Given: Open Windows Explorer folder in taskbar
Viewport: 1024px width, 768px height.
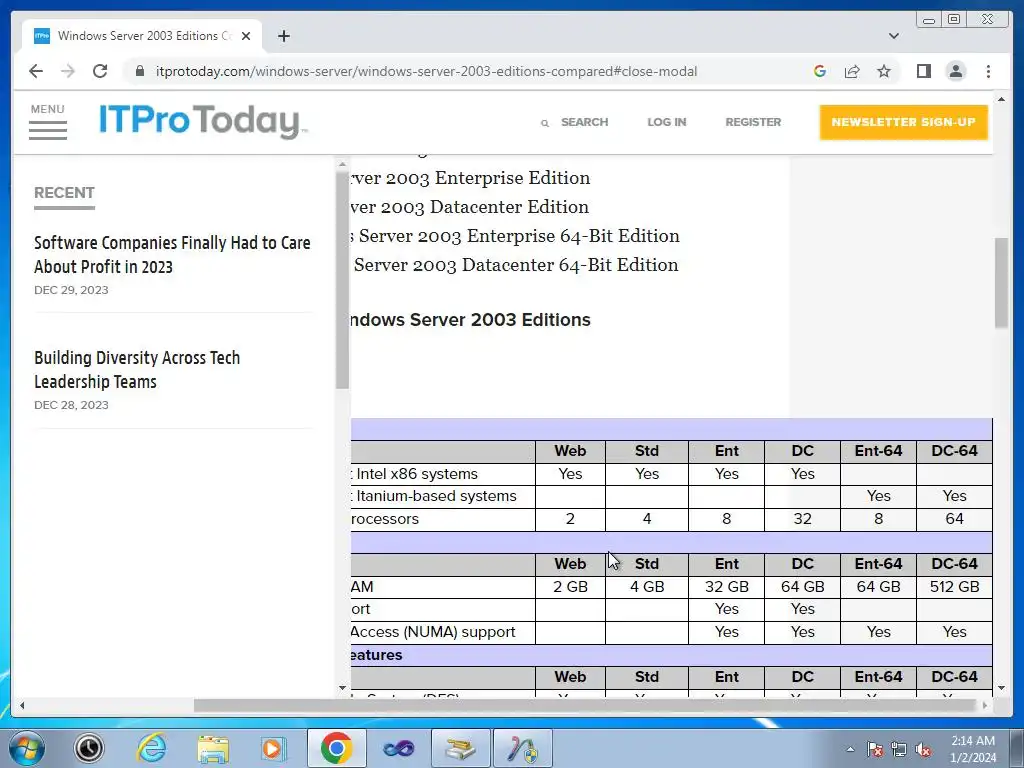Looking at the screenshot, I should coord(213,748).
